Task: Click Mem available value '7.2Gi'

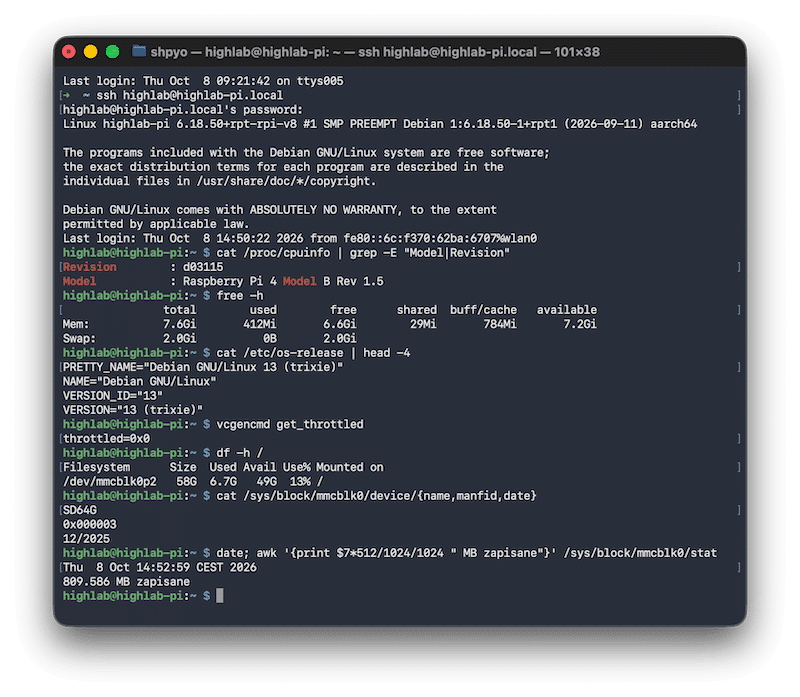Action: click(x=580, y=324)
